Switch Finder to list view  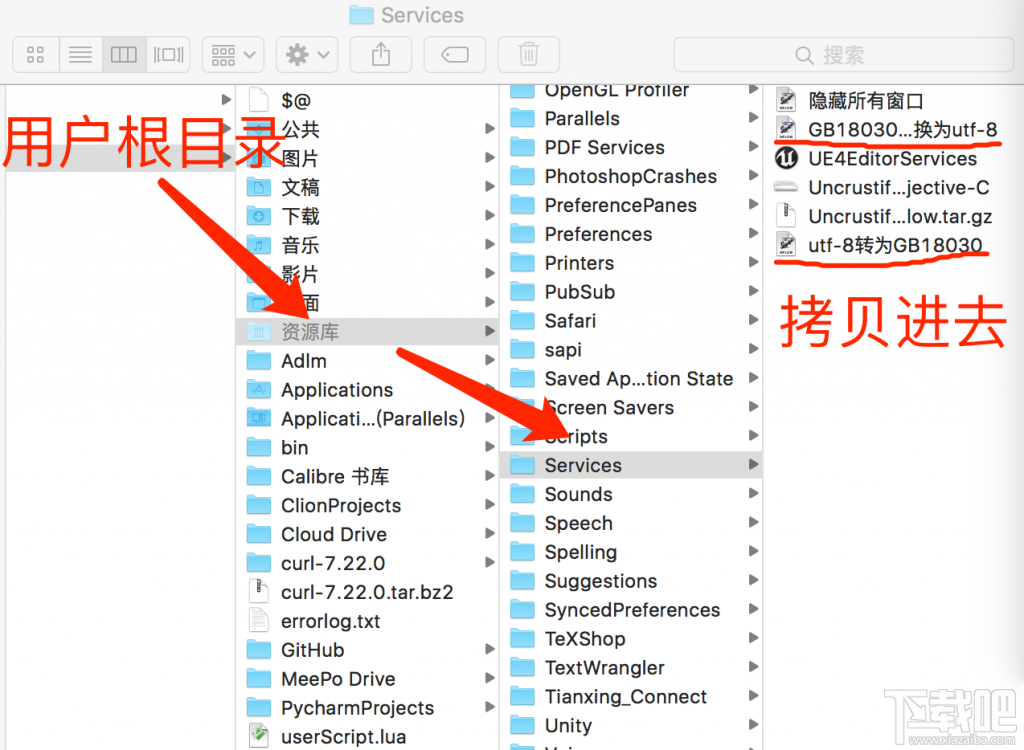pos(80,54)
